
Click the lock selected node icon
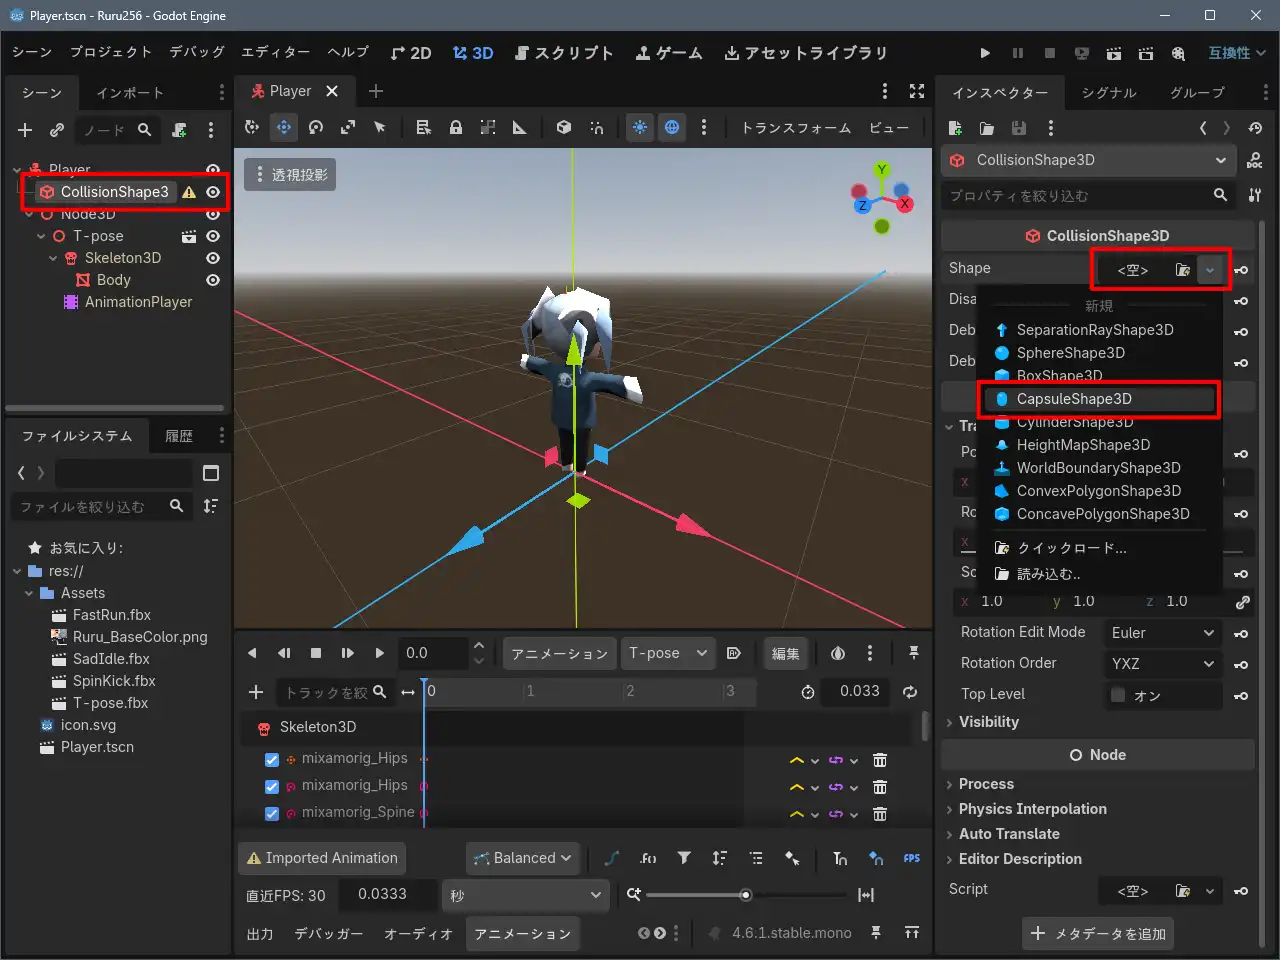(456, 127)
